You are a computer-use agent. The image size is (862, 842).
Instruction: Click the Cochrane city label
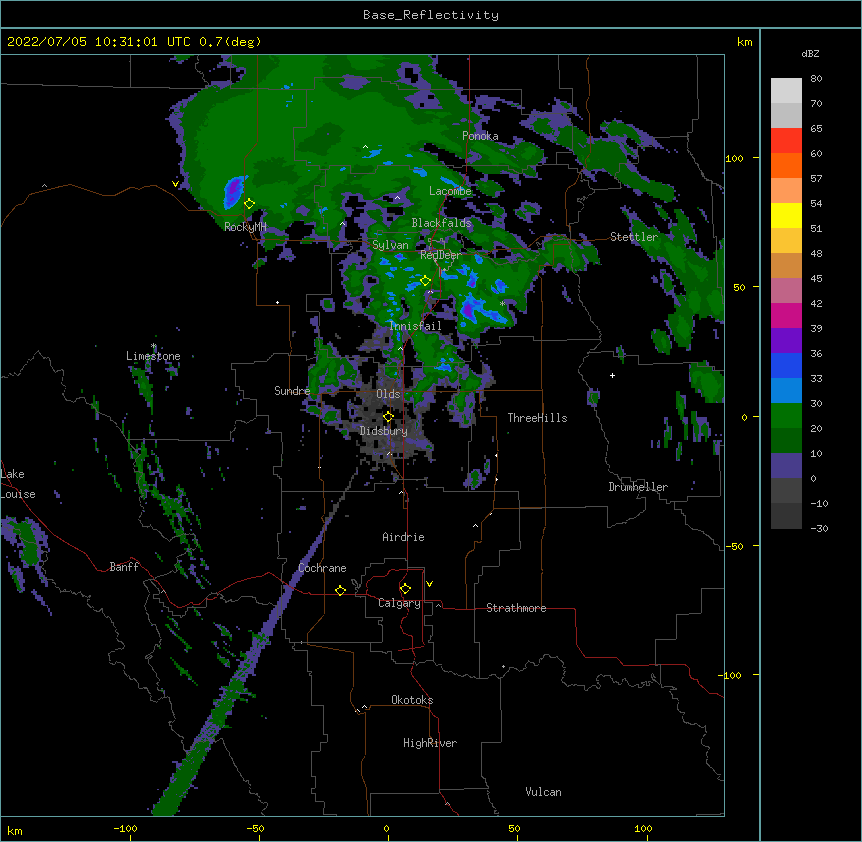point(322,568)
